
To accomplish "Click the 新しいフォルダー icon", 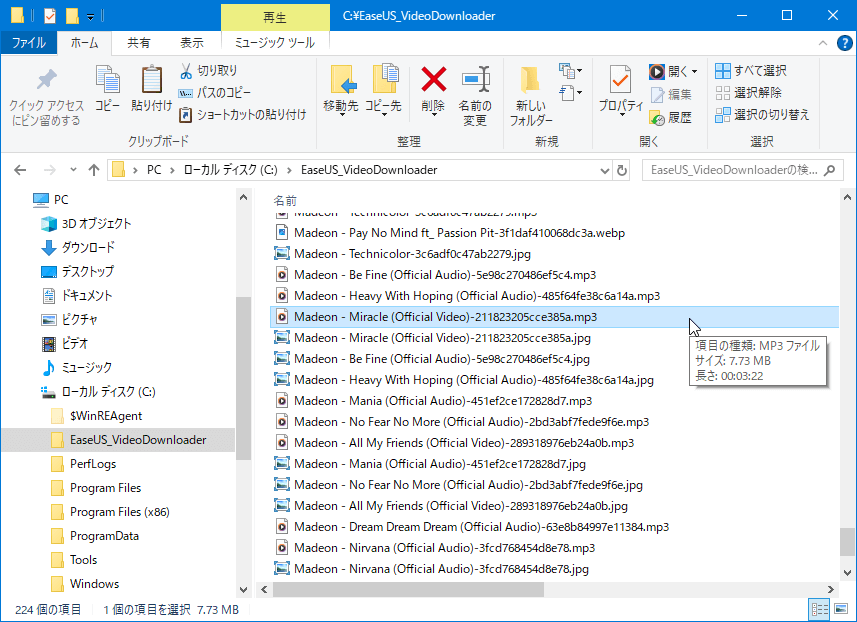I will [x=531, y=80].
